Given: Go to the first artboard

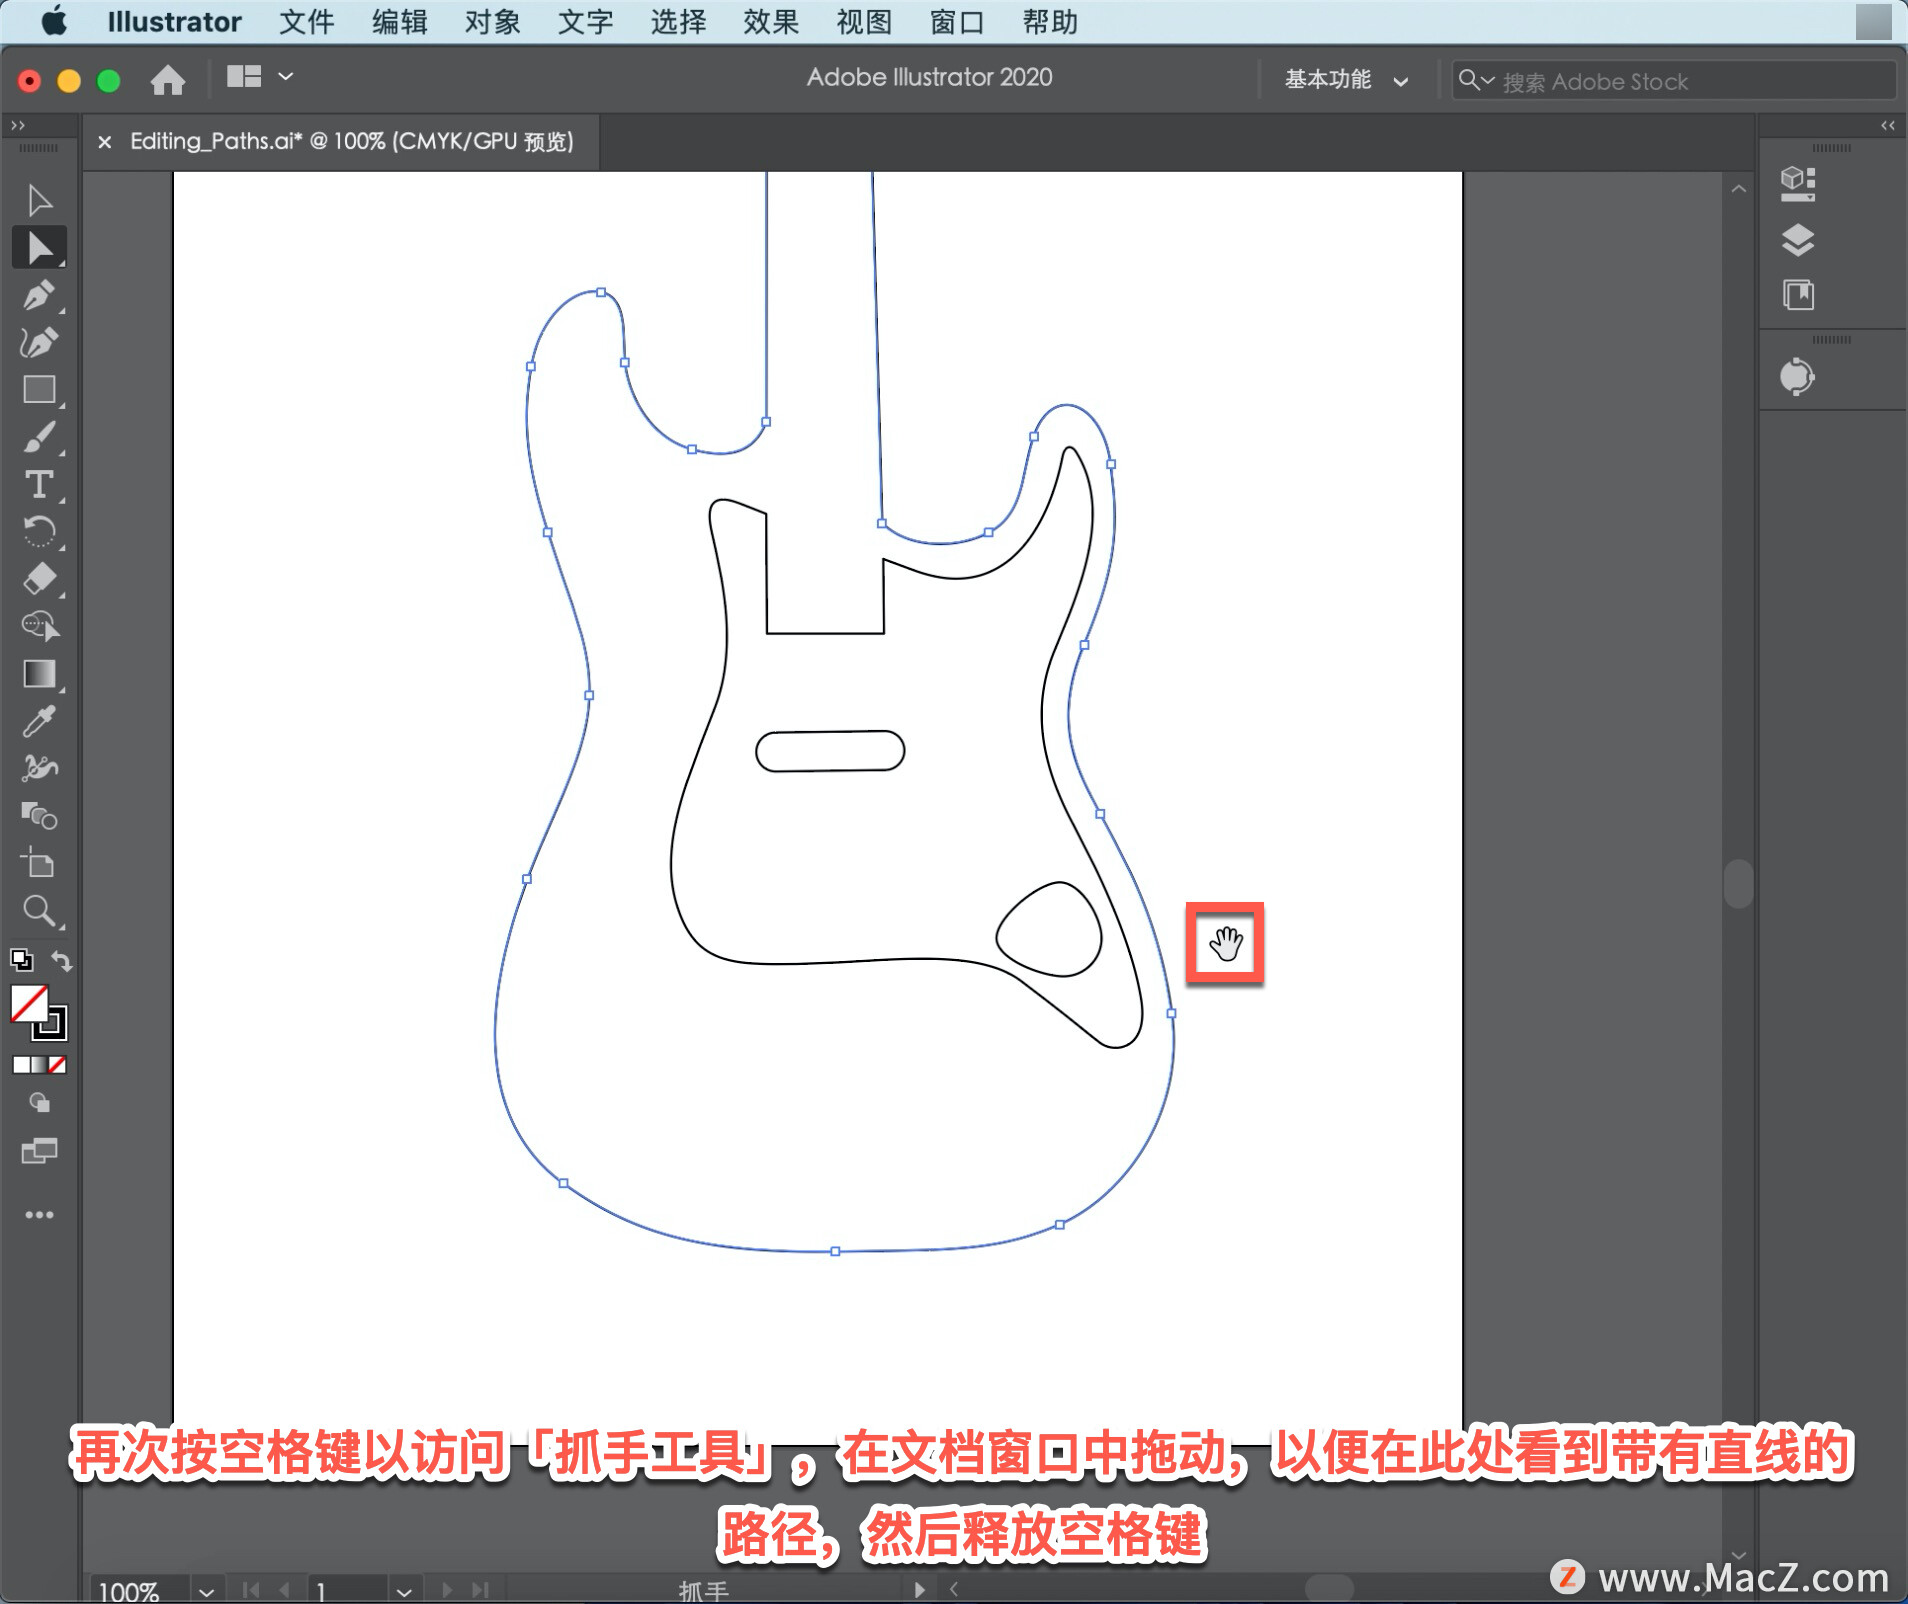Looking at the screenshot, I should click(x=251, y=1589).
